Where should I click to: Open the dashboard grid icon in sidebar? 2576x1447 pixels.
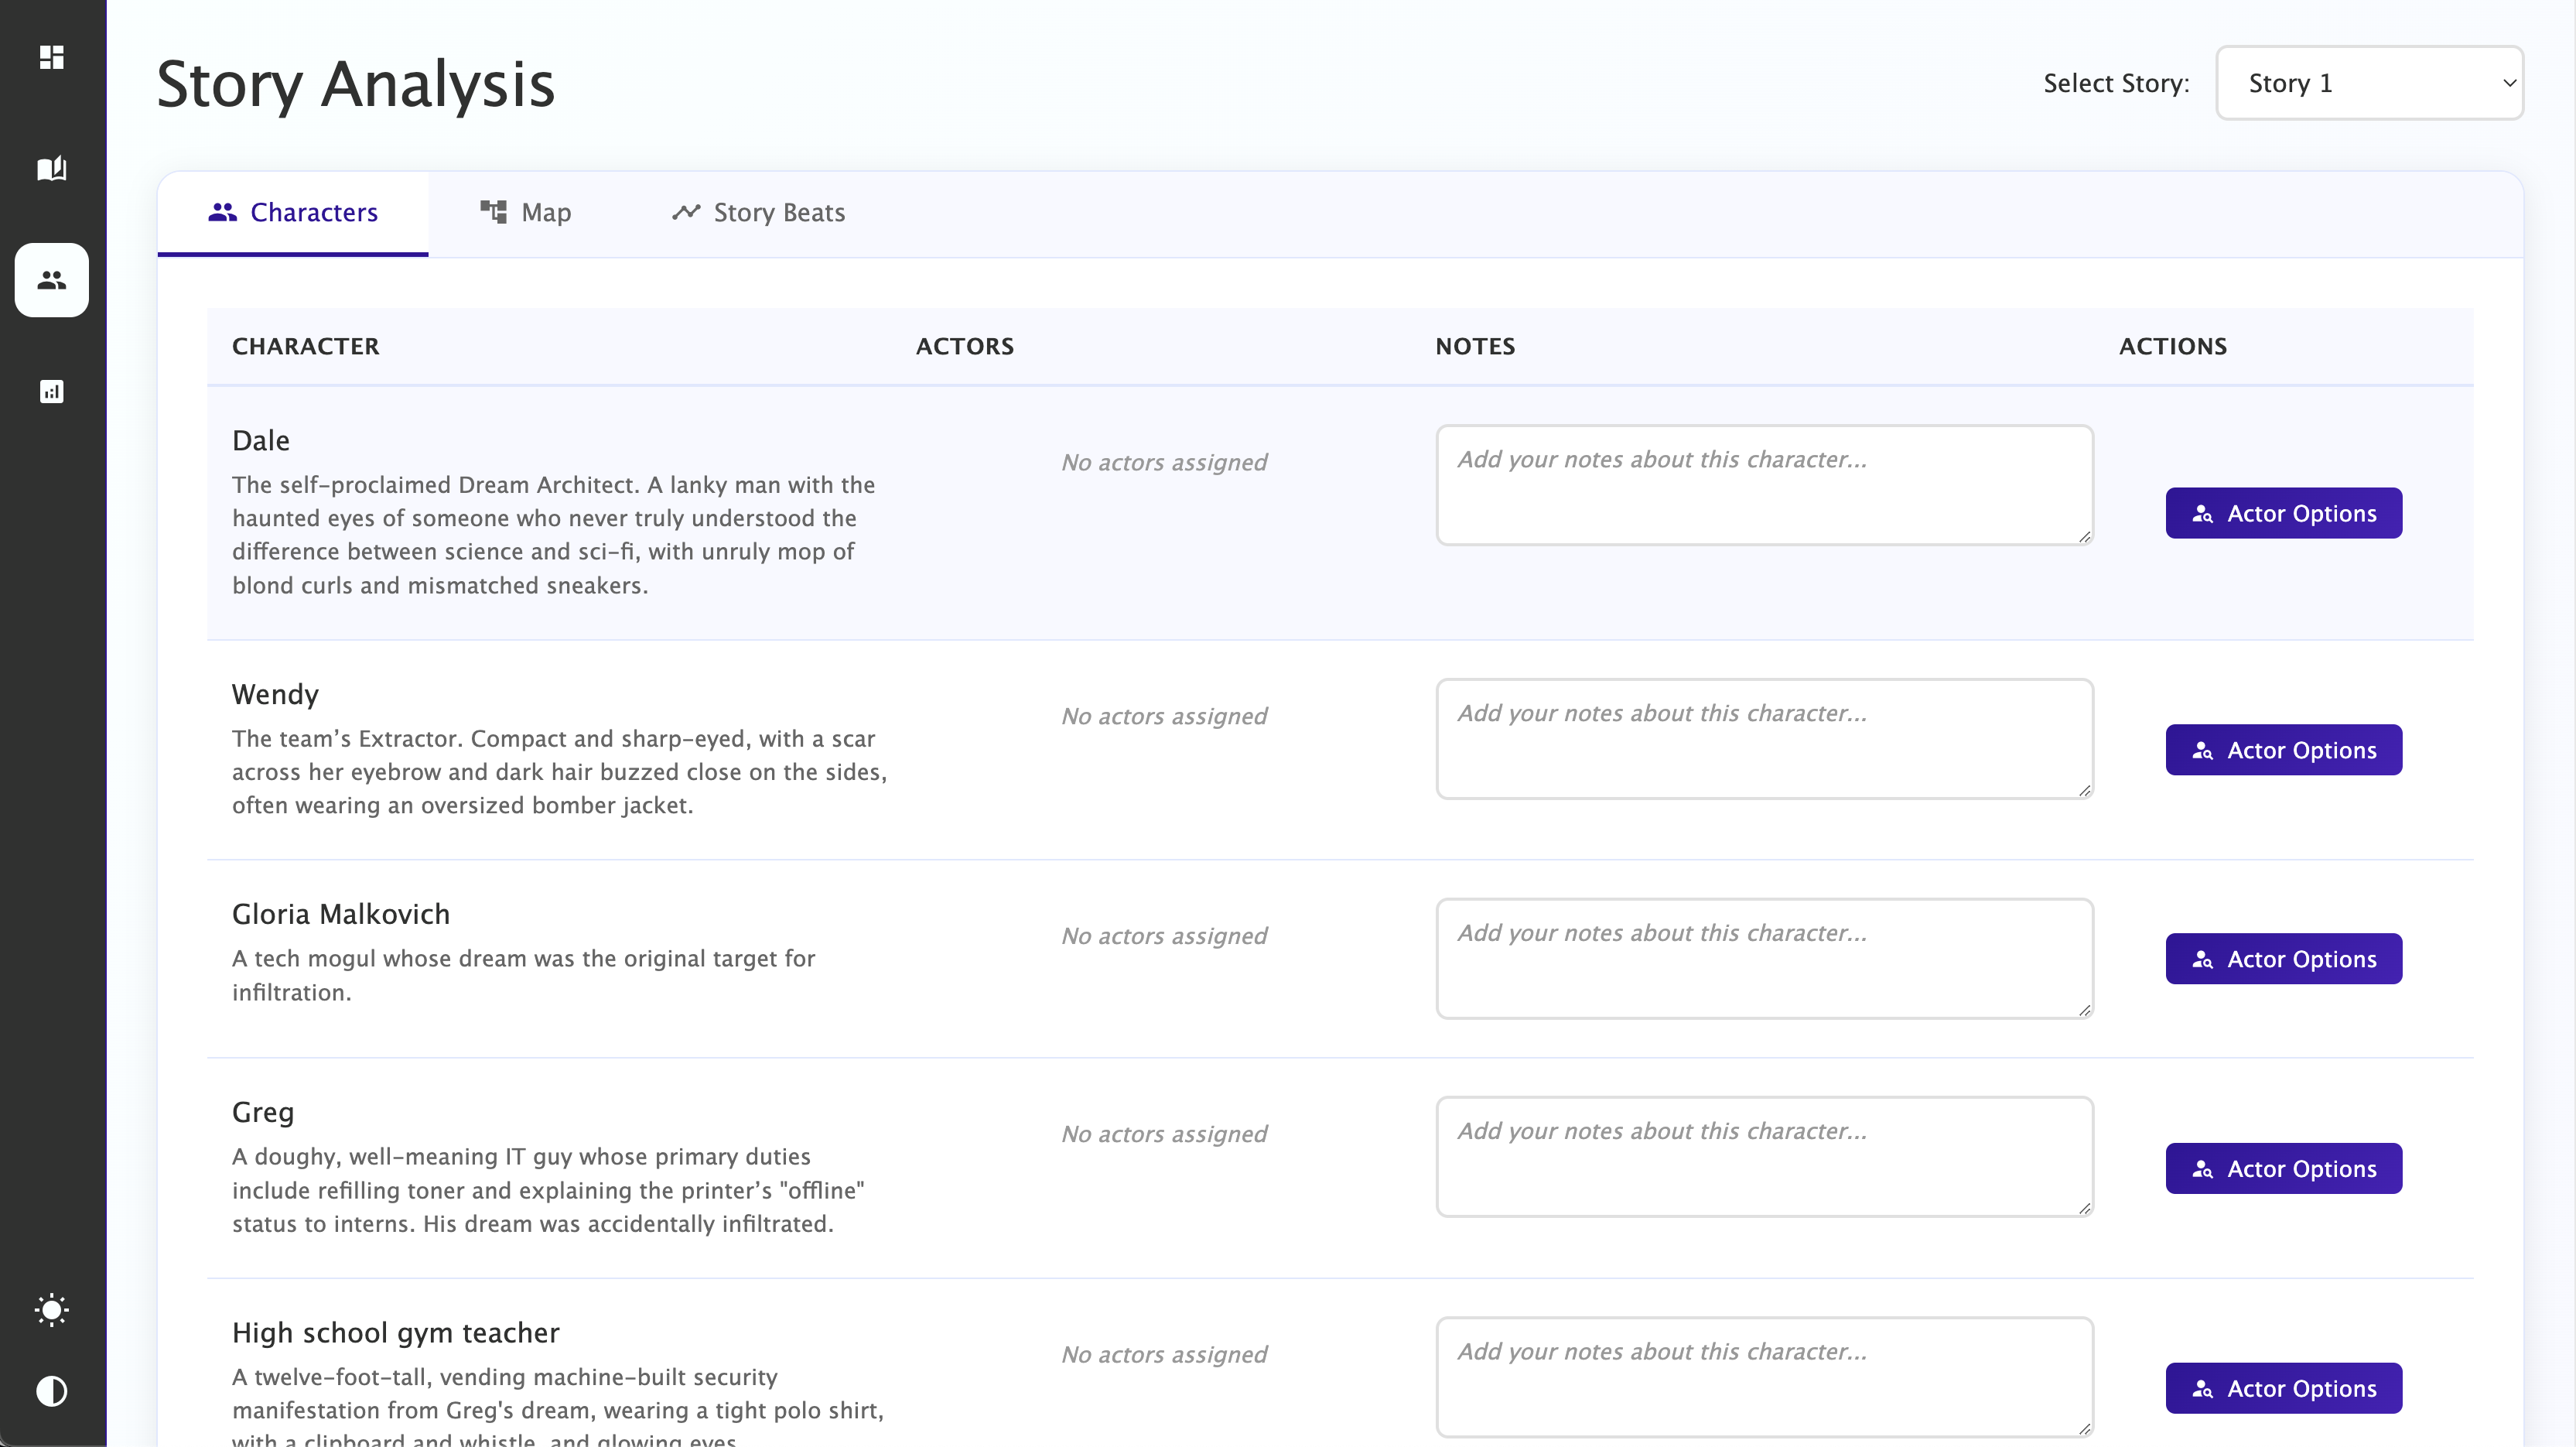52,57
